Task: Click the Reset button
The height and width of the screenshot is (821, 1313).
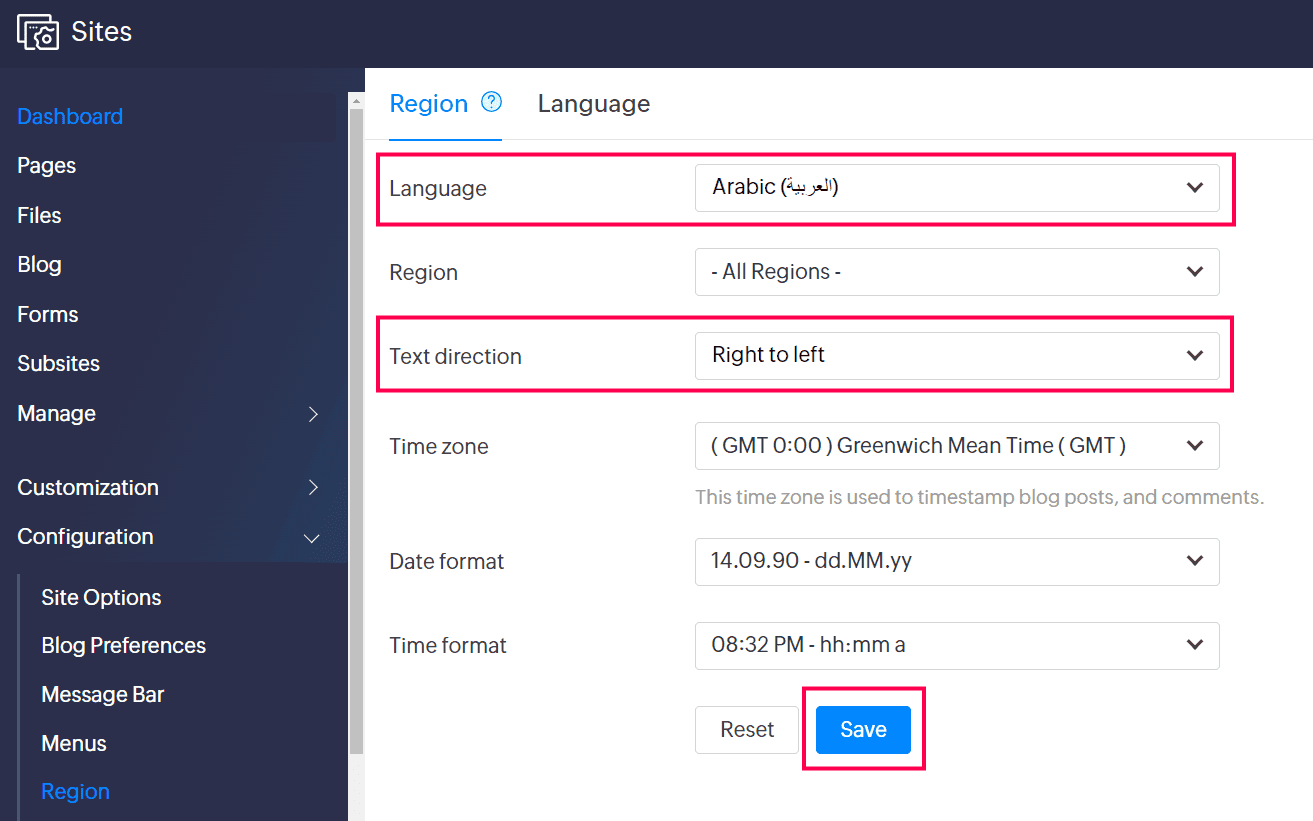Action: coord(747,730)
